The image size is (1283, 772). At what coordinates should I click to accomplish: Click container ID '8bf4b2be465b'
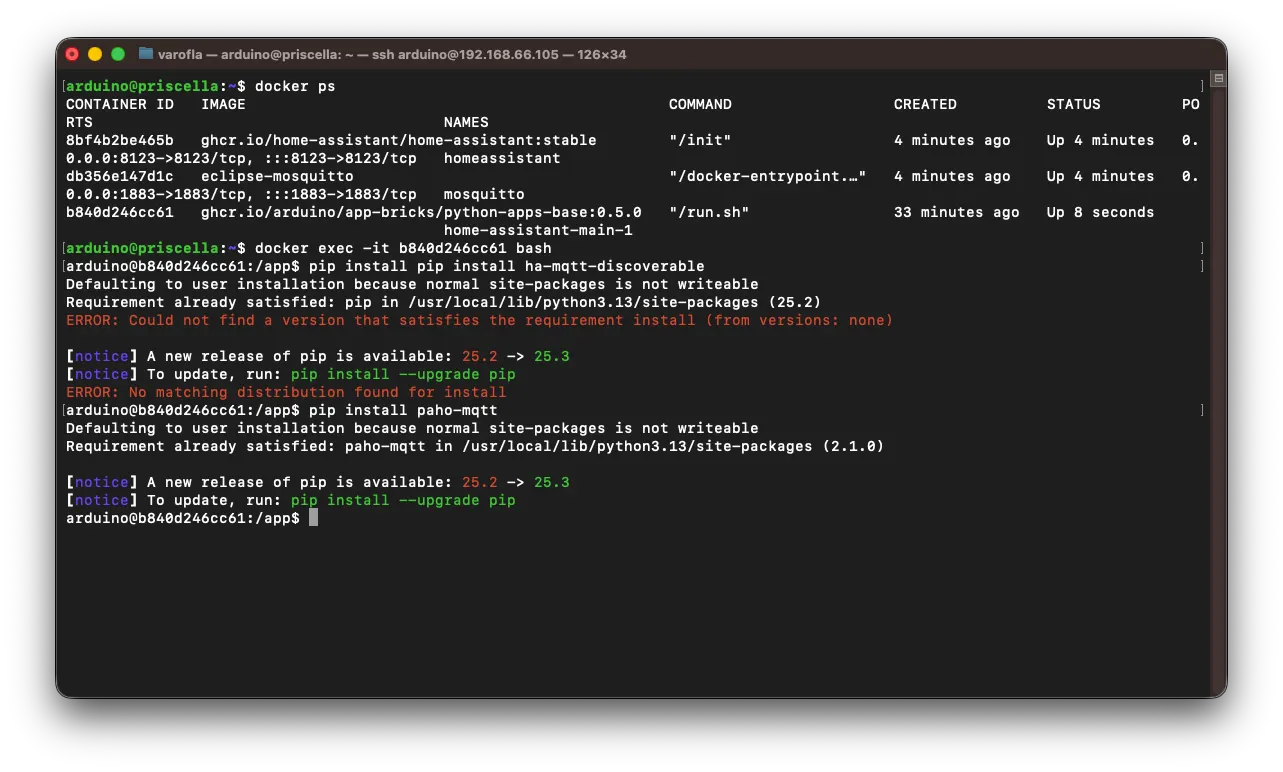point(120,140)
